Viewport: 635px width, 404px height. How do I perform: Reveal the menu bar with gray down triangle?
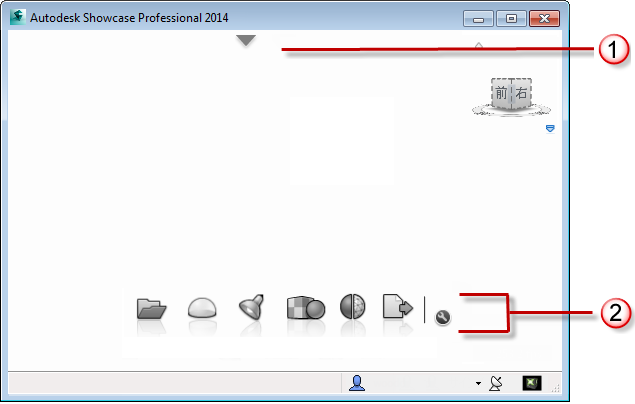(246, 40)
